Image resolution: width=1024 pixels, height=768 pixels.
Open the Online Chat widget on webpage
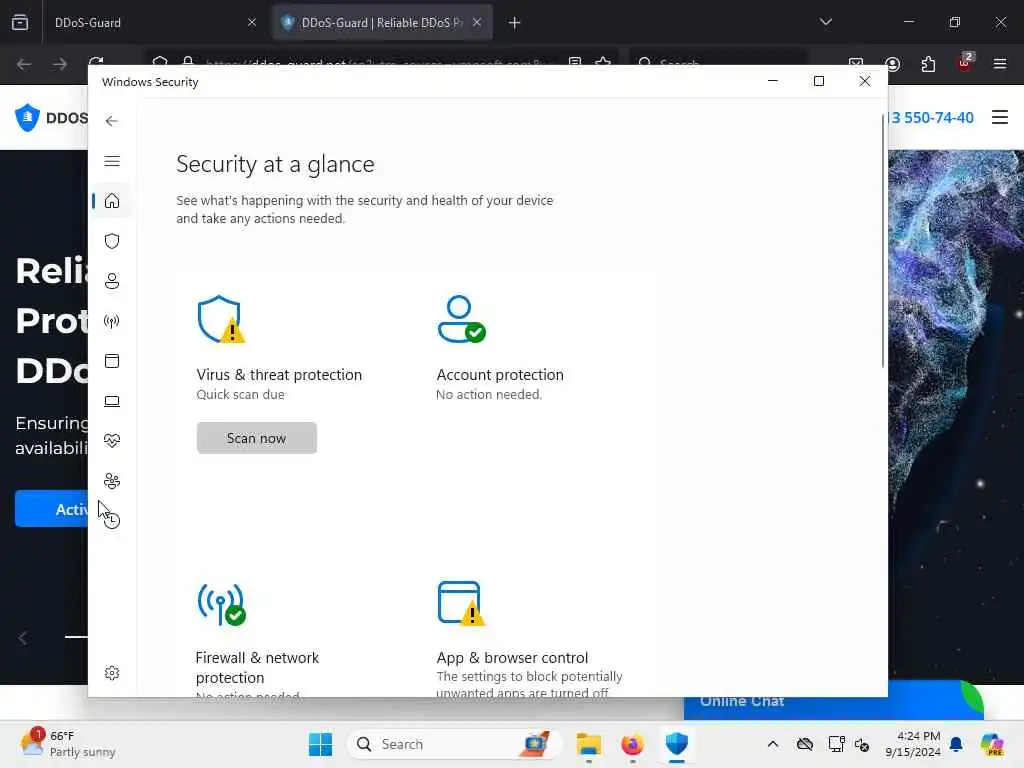(833, 701)
